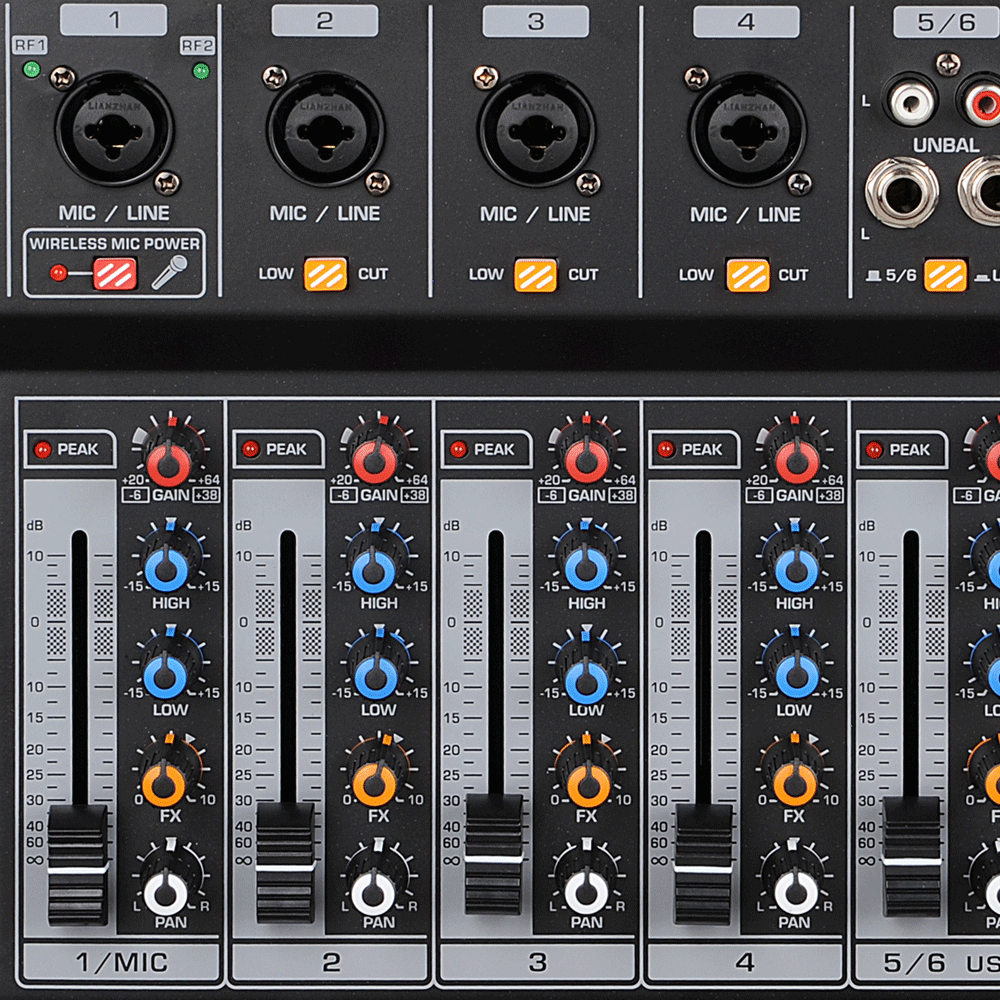This screenshot has width=1000, height=1000.
Task: Click the channel 4 MIC/LINE combo input jack
Action: click(747, 131)
